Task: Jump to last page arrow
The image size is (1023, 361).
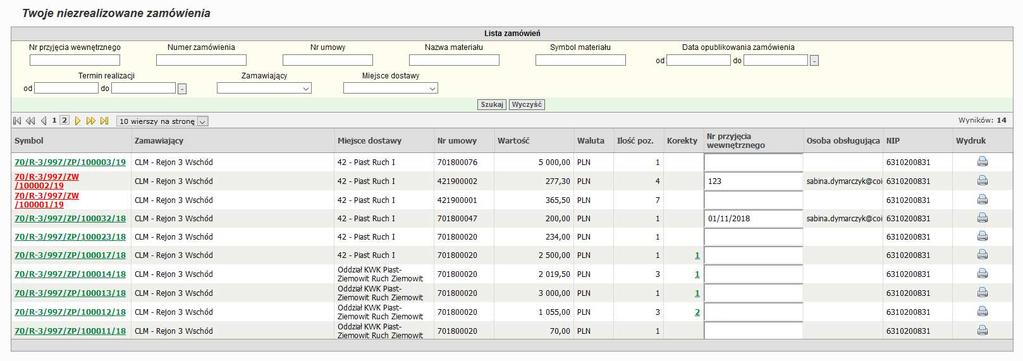Action: pyautogui.click(x=104, y=121)
